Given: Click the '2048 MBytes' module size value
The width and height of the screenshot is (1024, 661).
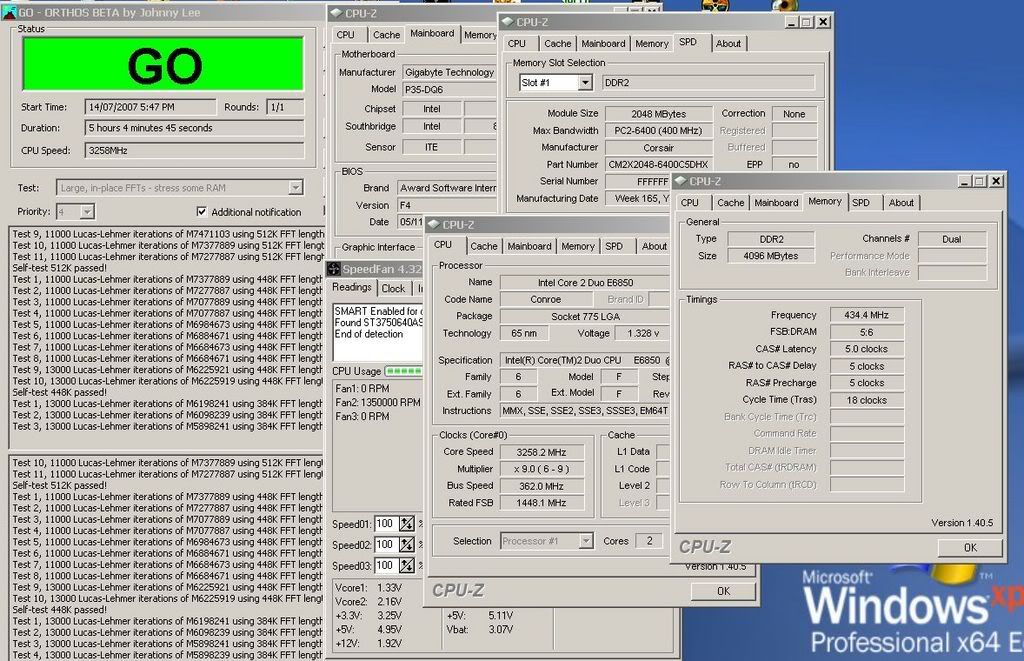Looking at the screenshot, I should (x=658, y=114).
